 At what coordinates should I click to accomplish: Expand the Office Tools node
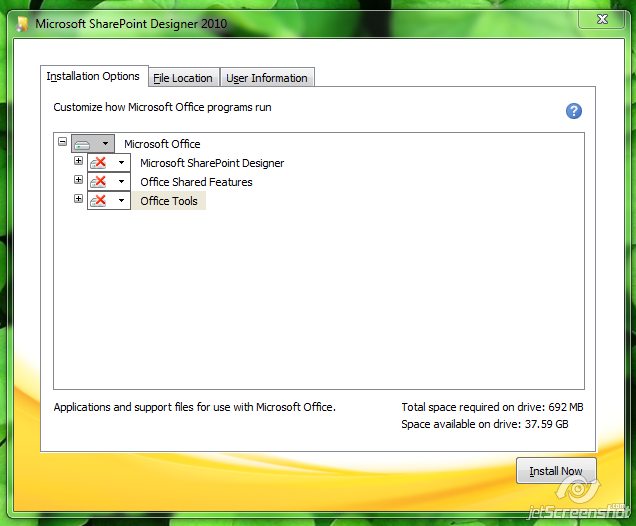coord(78,198)
